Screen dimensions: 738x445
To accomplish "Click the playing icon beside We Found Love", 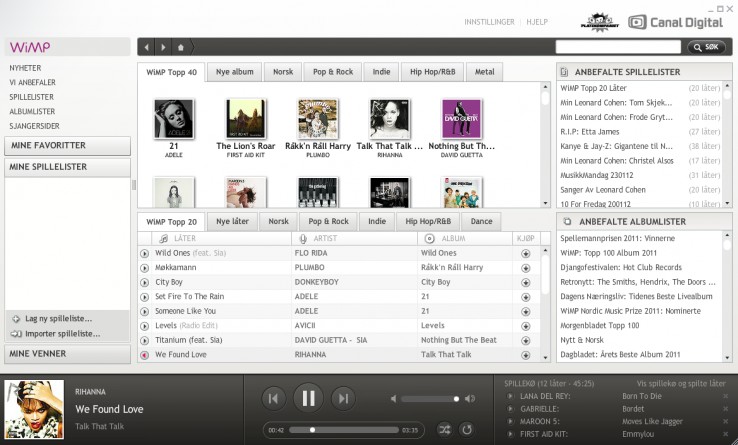I will (144, 355).
